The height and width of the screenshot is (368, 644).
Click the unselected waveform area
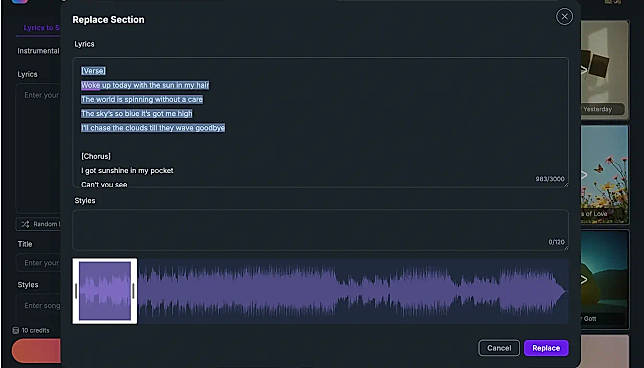tap(353, 291)
